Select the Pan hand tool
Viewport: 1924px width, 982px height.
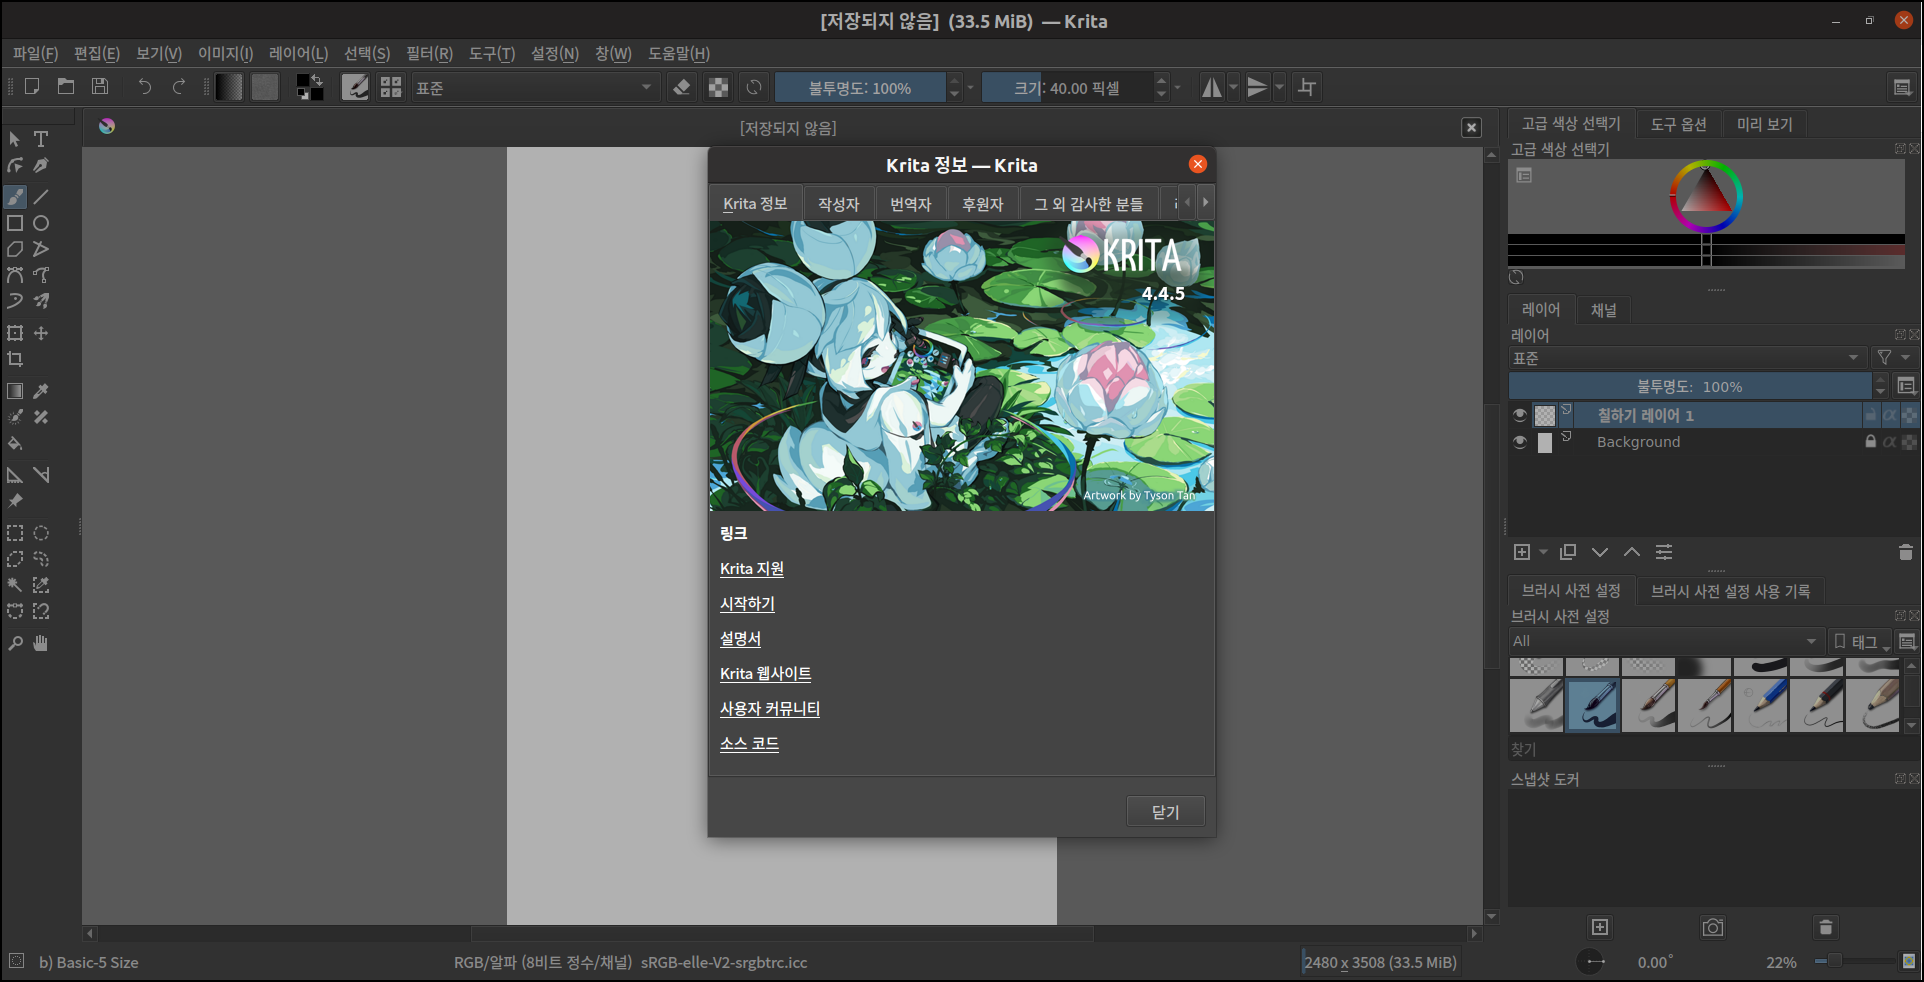tap(41, 643)
